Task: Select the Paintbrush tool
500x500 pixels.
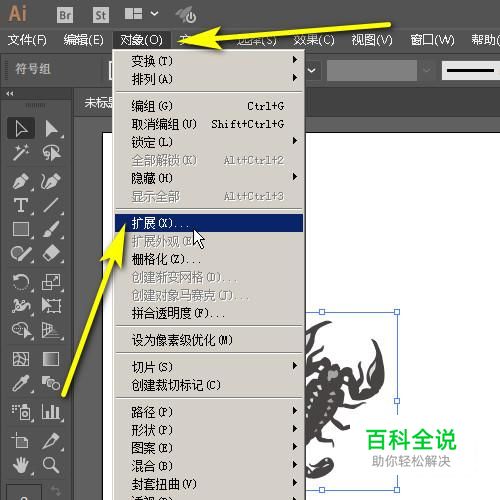Action: tap(51, 229)
